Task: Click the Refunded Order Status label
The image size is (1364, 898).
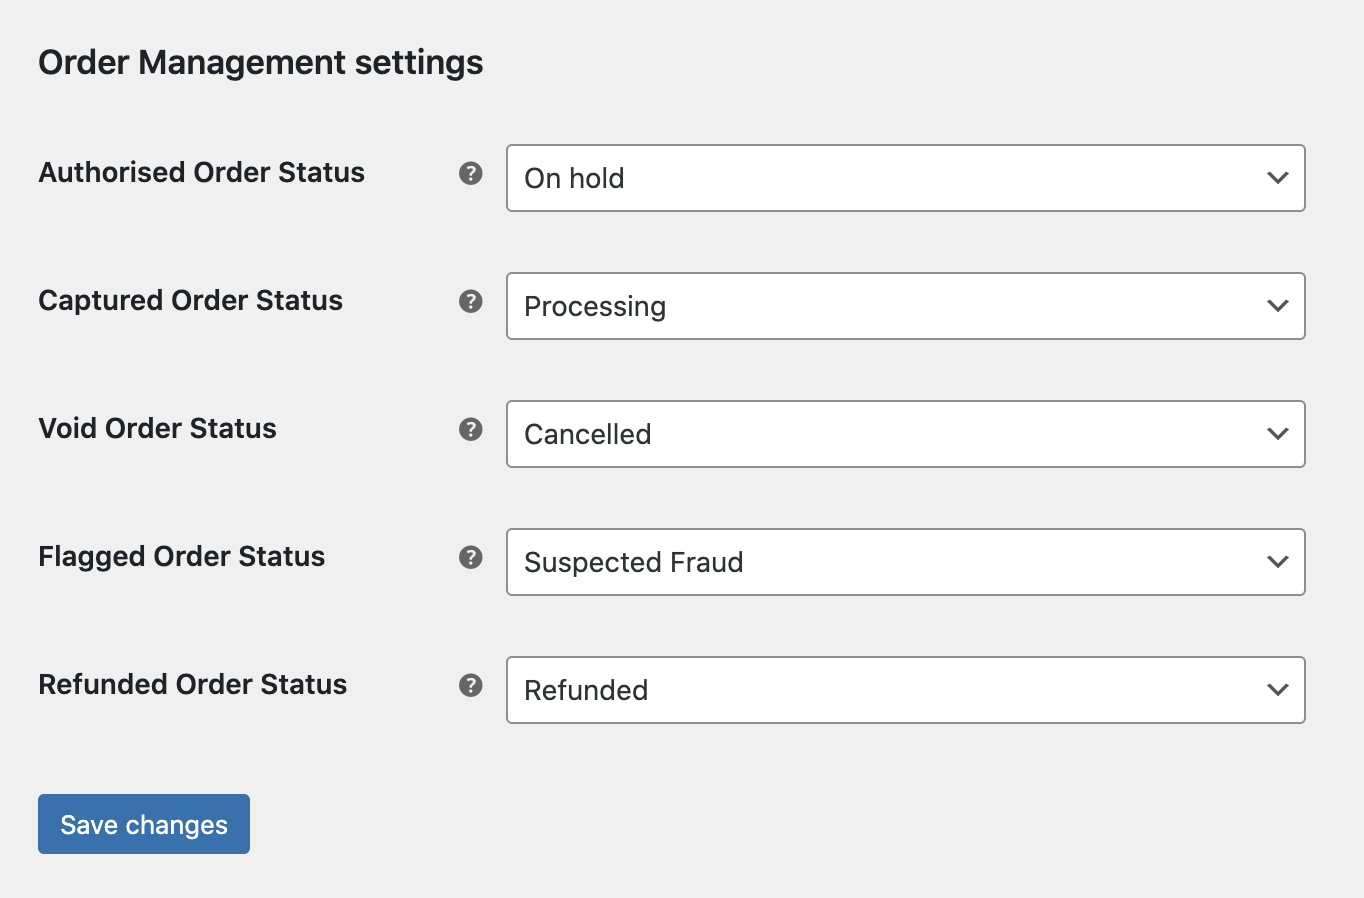Action: tap(192, 685)
